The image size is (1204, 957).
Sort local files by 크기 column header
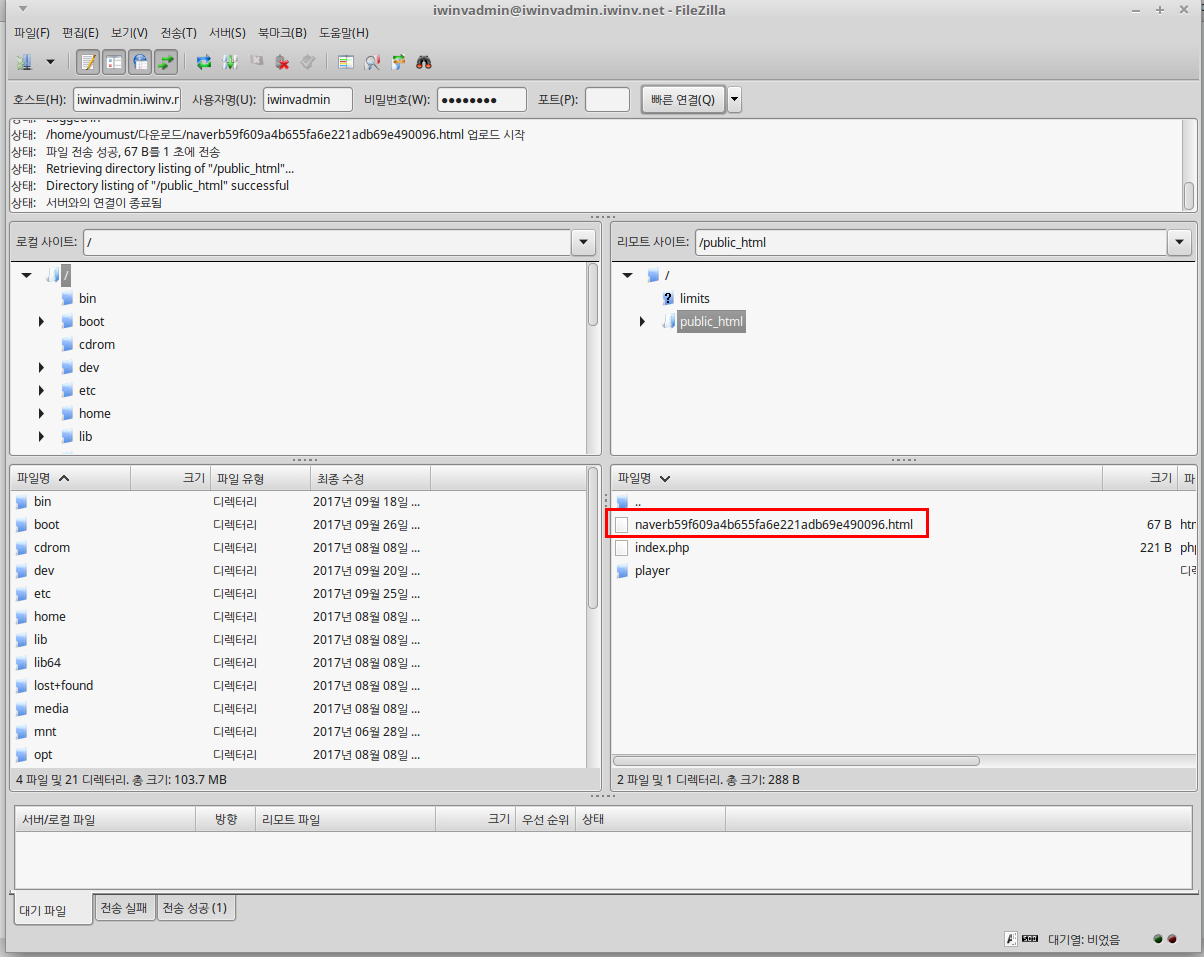click(x=170, y=478)
